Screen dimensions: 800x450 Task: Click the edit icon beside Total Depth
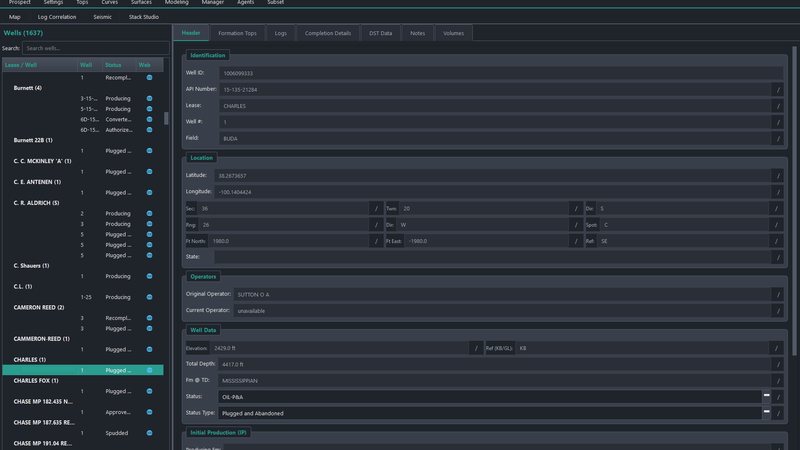778,364
